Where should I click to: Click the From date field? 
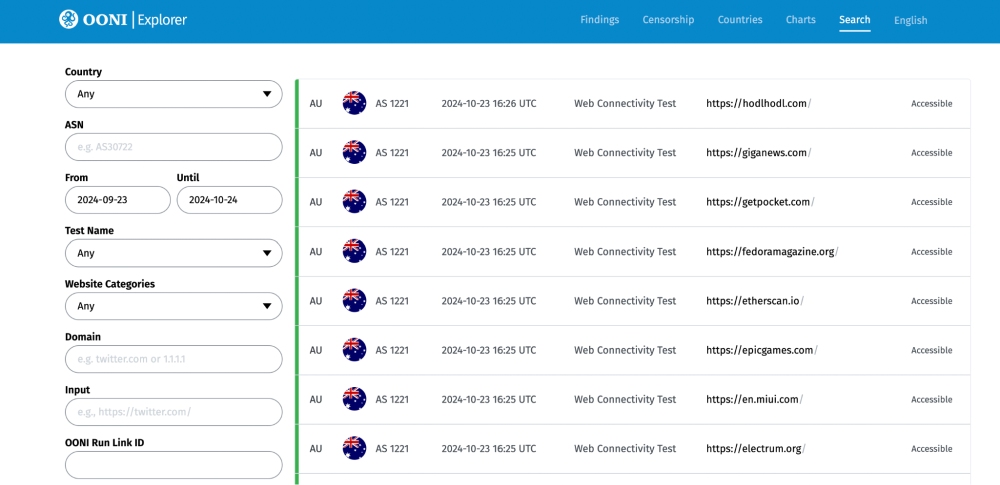coord(117,200)
